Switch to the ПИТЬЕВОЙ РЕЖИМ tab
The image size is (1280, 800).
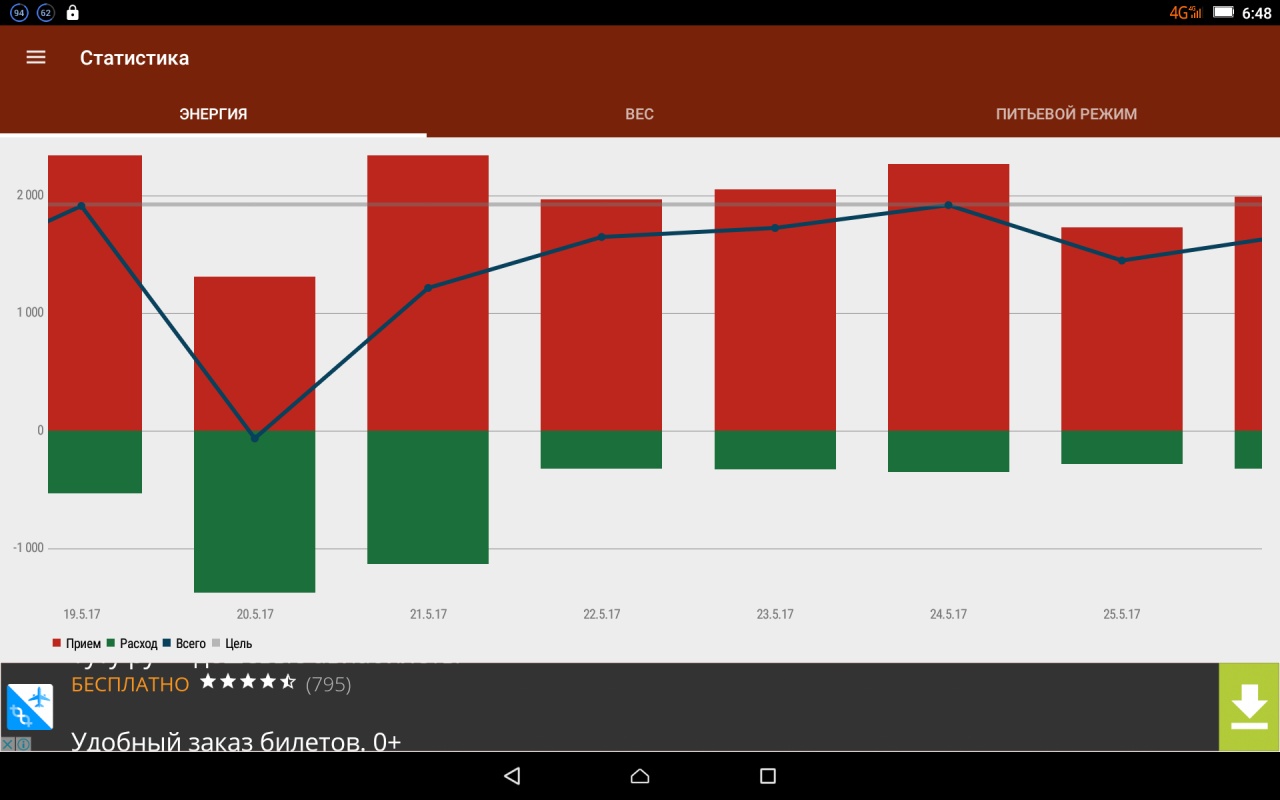[1066, 114]
